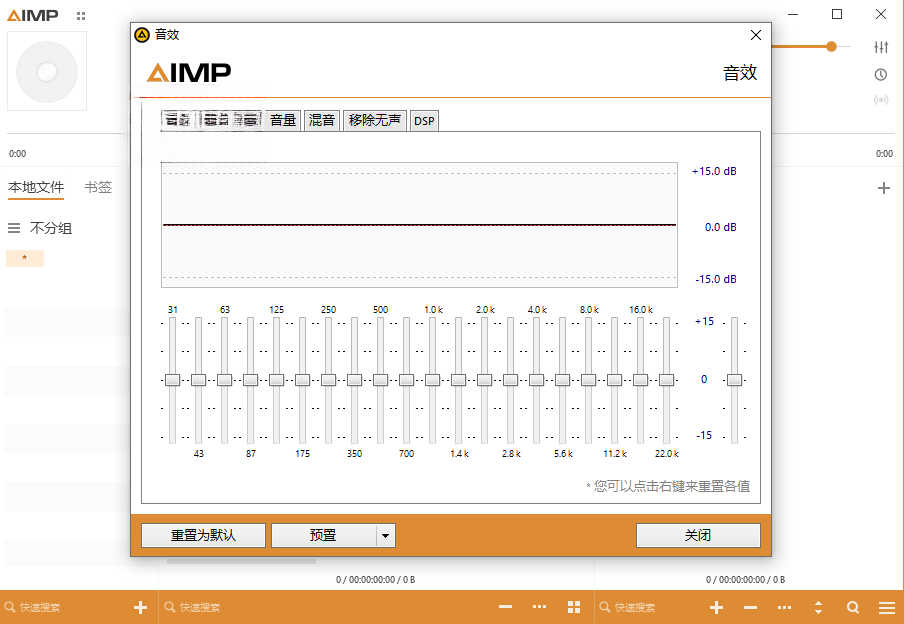
Task: Click the 22.0k equalizer slider handle
Action: pos(666,379)
